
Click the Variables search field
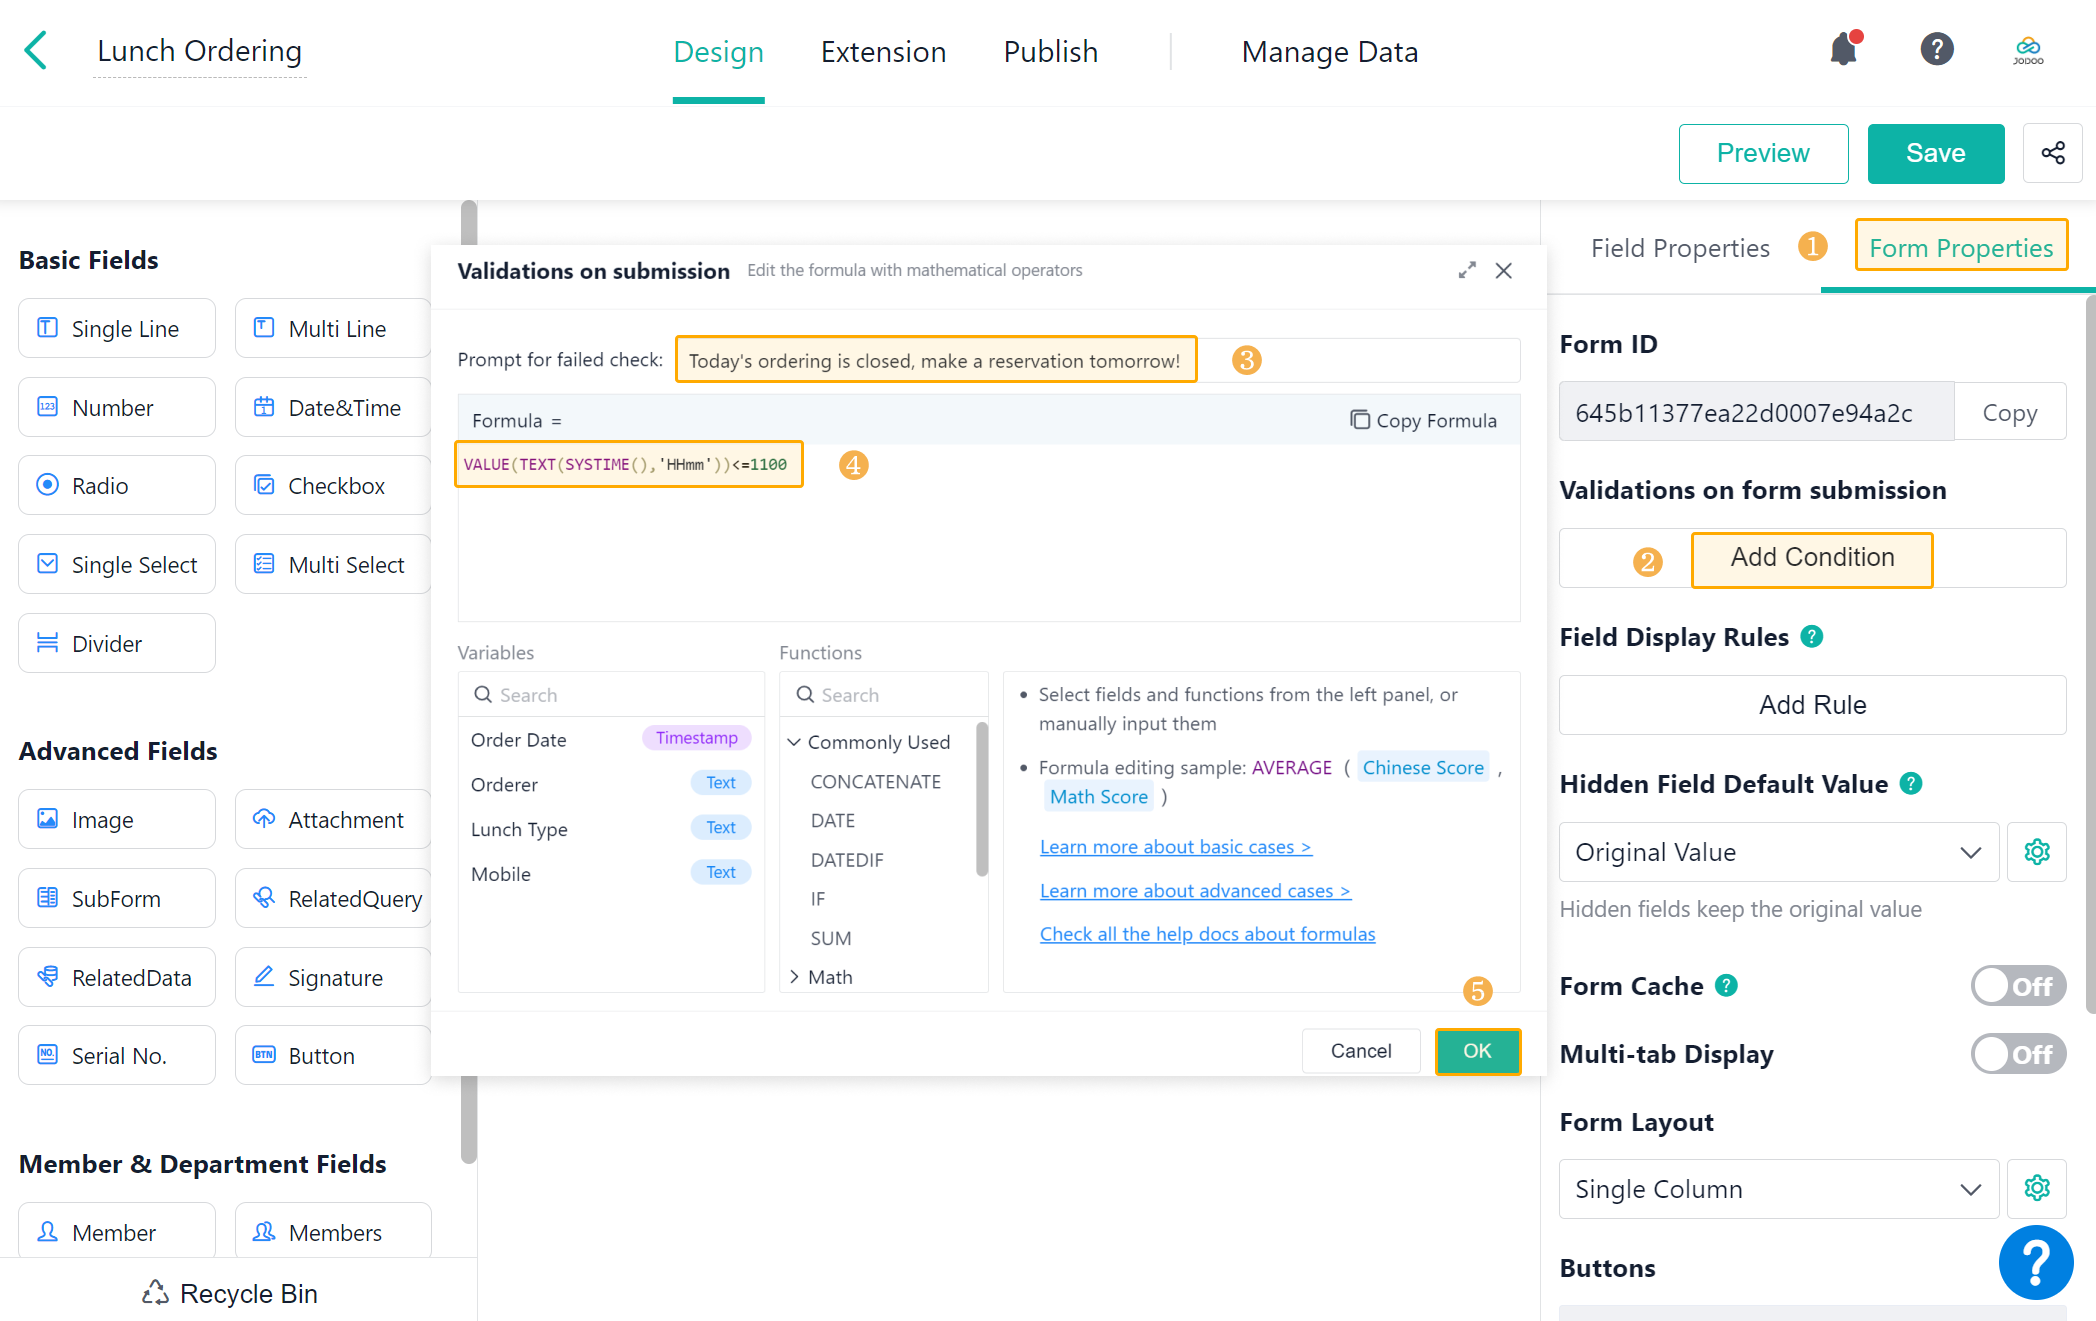(x=612, y=695)
